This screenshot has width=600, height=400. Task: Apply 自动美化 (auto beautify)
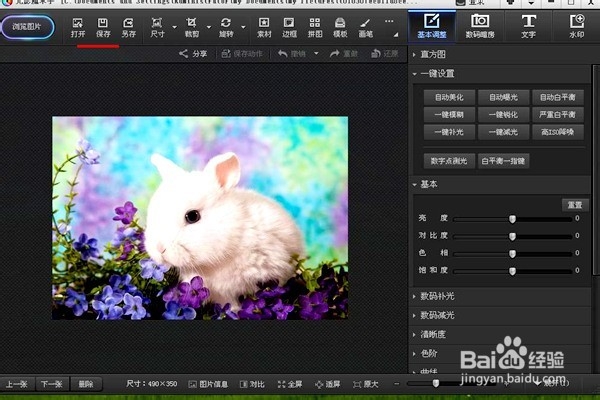pyautogui.click(x=449, y=97)
